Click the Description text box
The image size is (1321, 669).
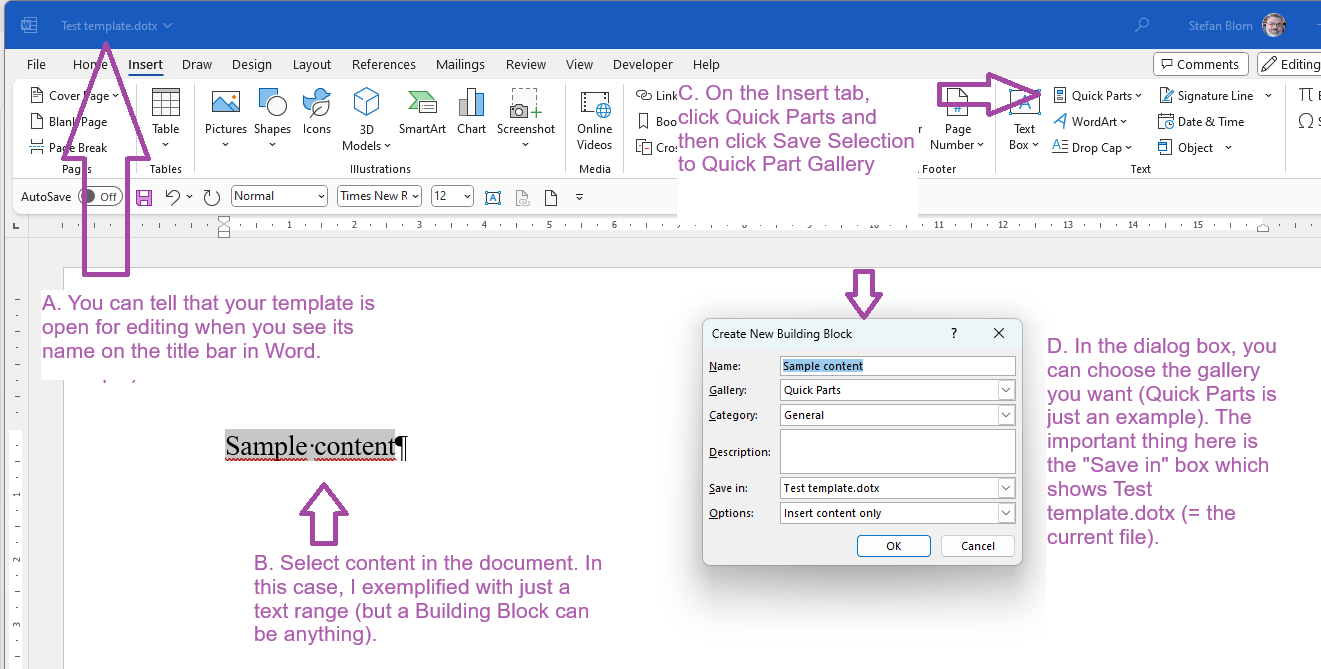click(898, 451)
